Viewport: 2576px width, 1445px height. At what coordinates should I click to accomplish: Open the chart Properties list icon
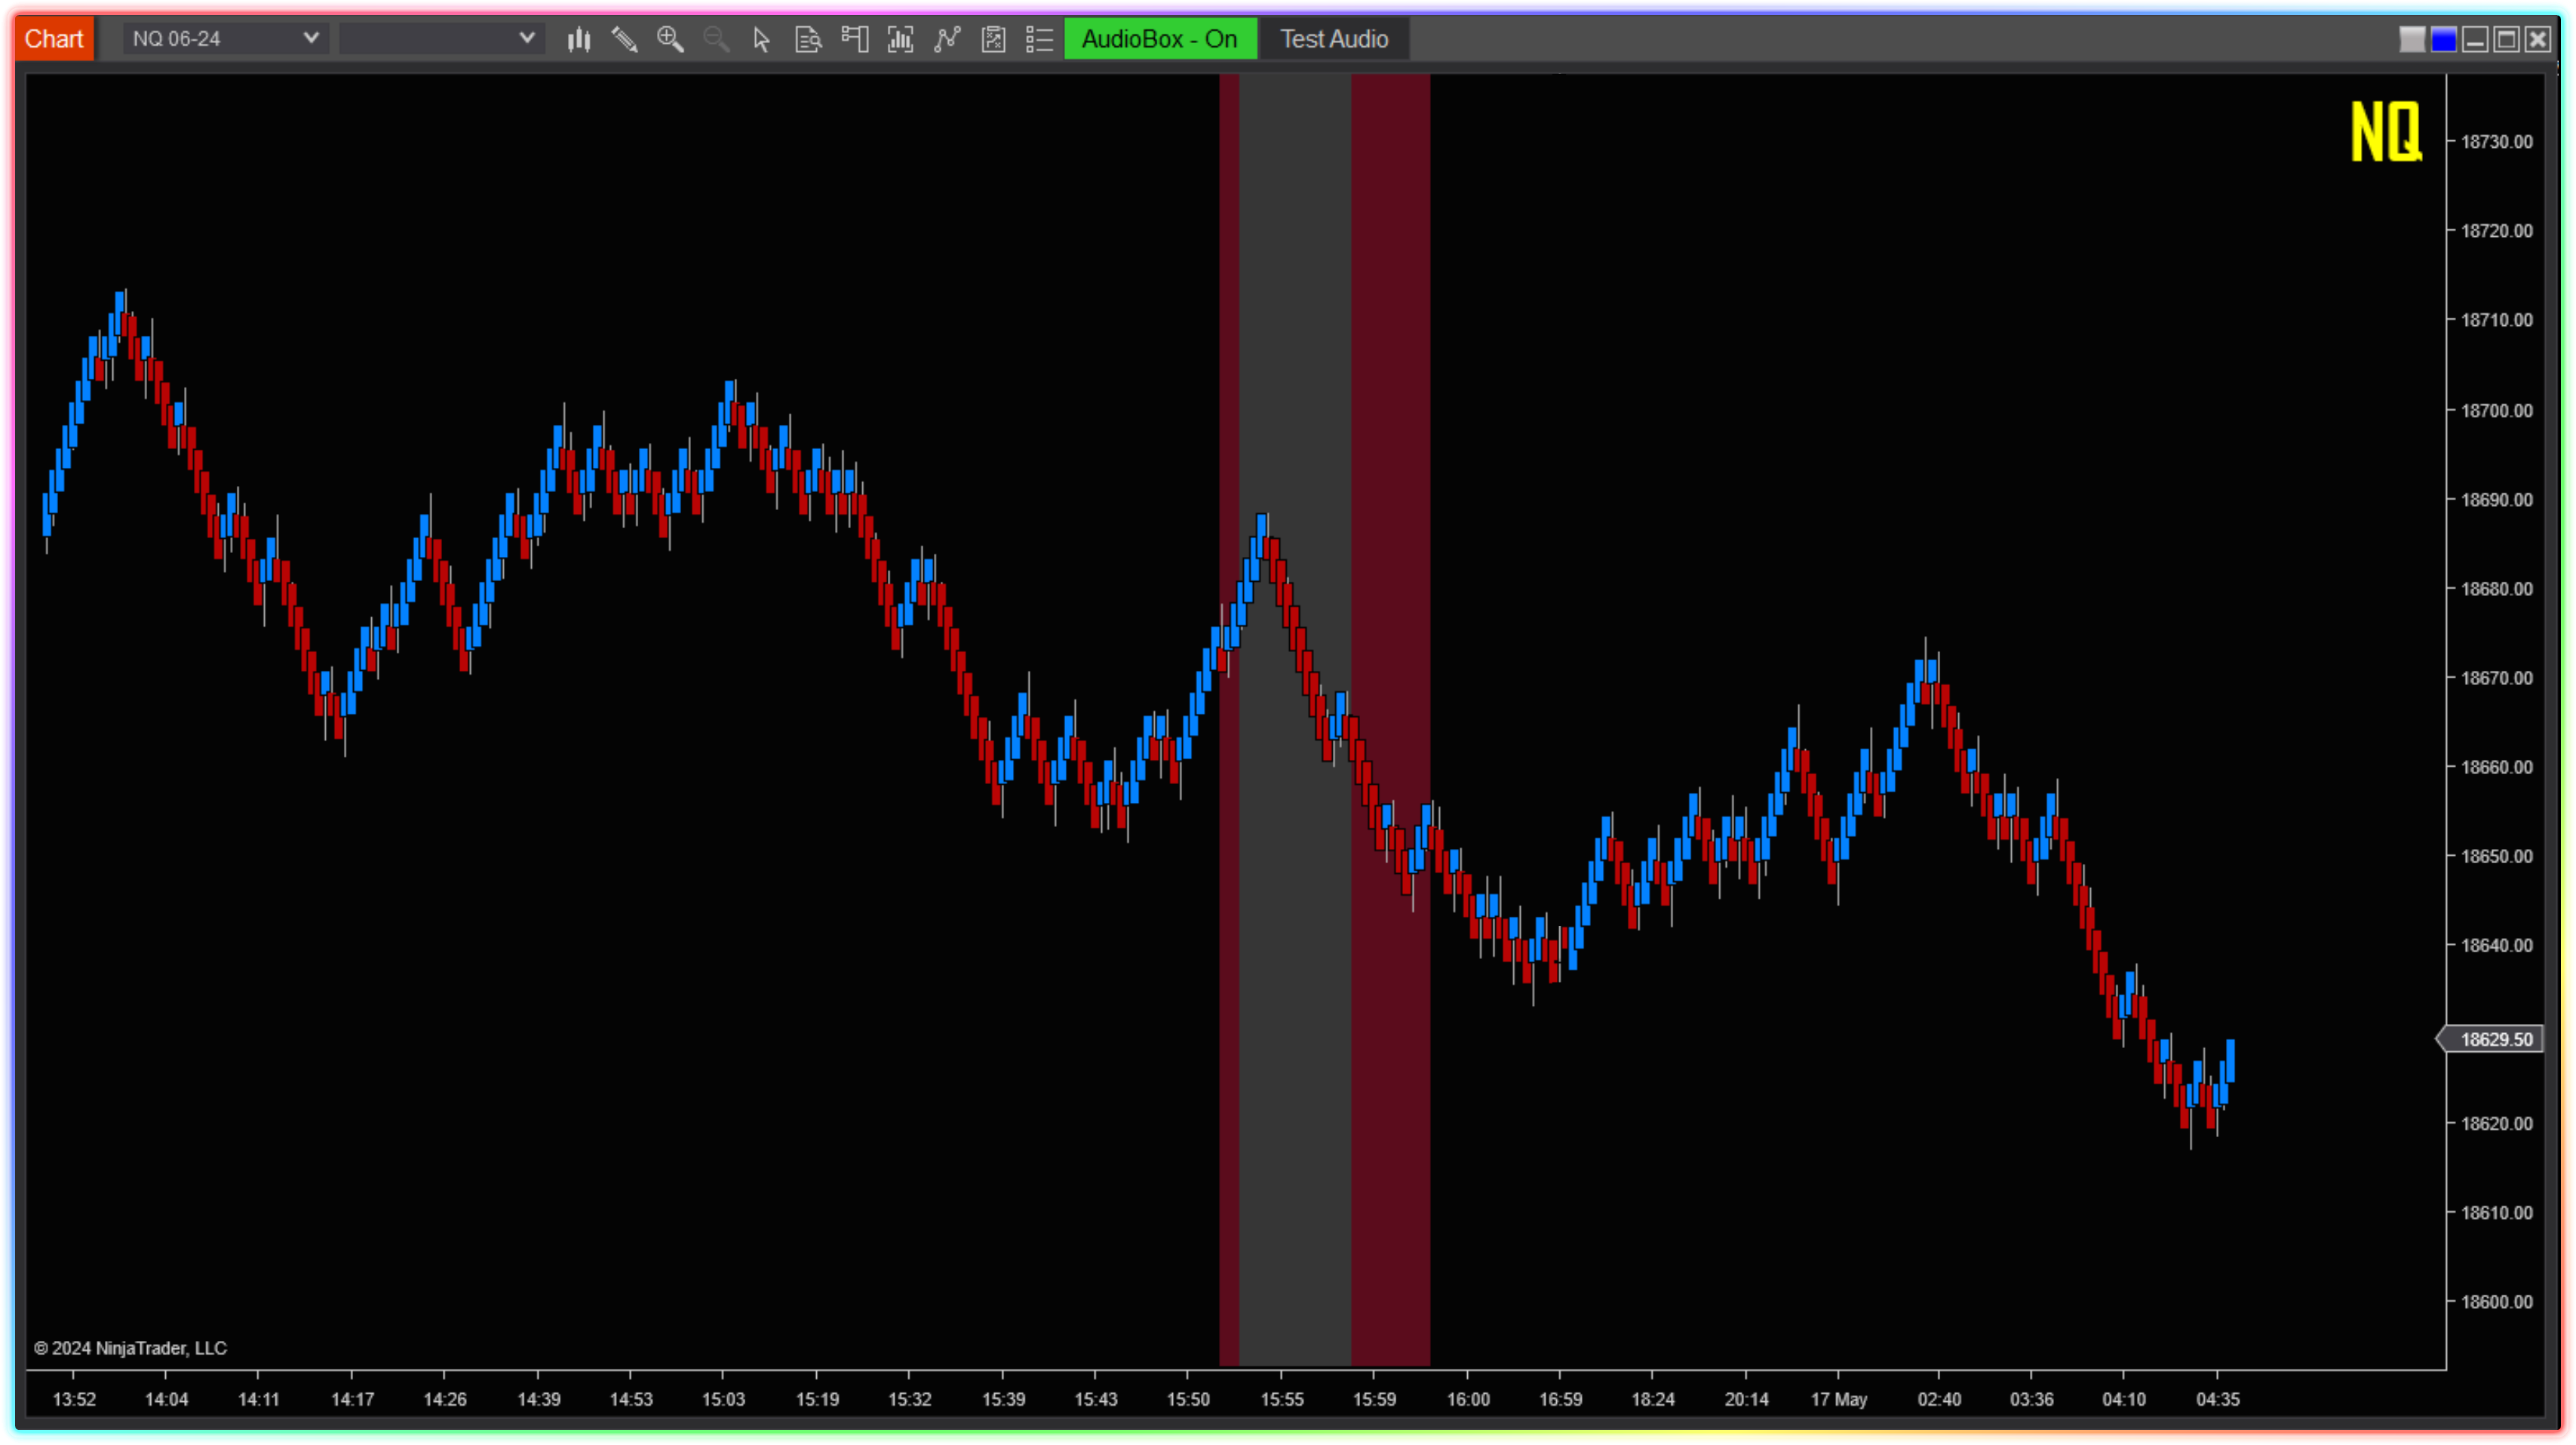click(1040, 39)
